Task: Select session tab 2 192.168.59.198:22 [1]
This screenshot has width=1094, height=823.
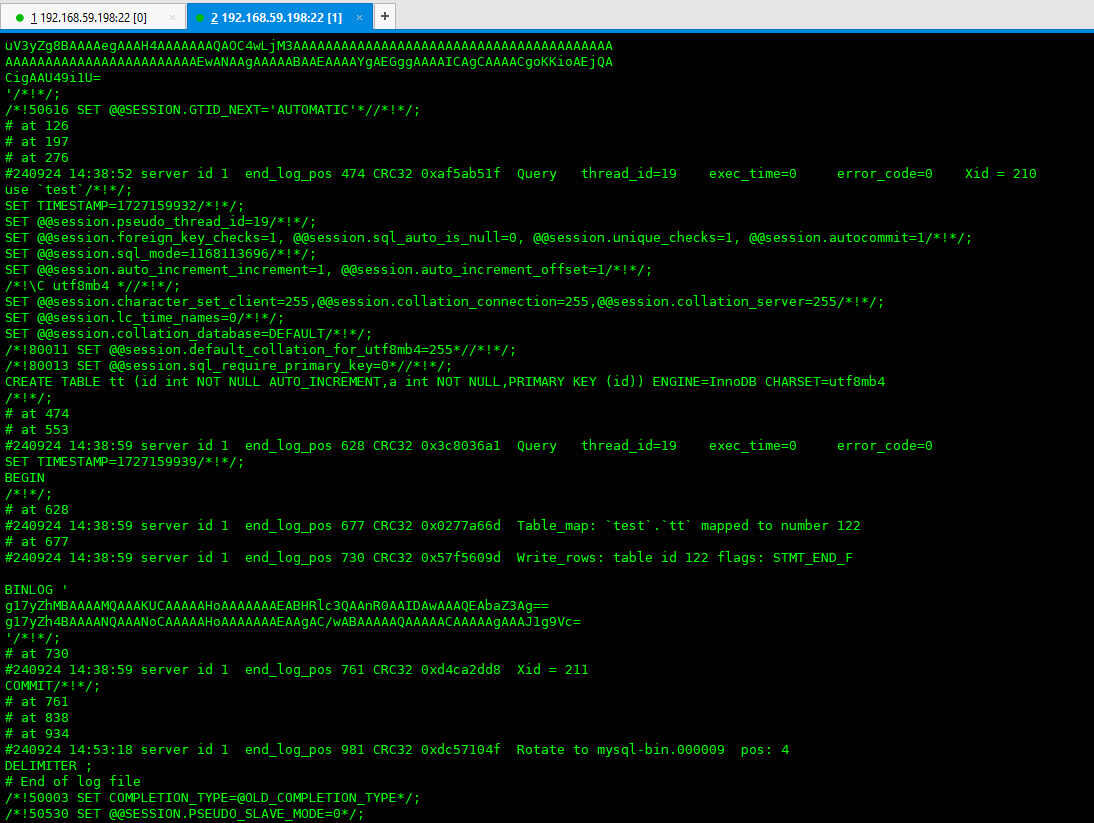Action: coord(279,17)
